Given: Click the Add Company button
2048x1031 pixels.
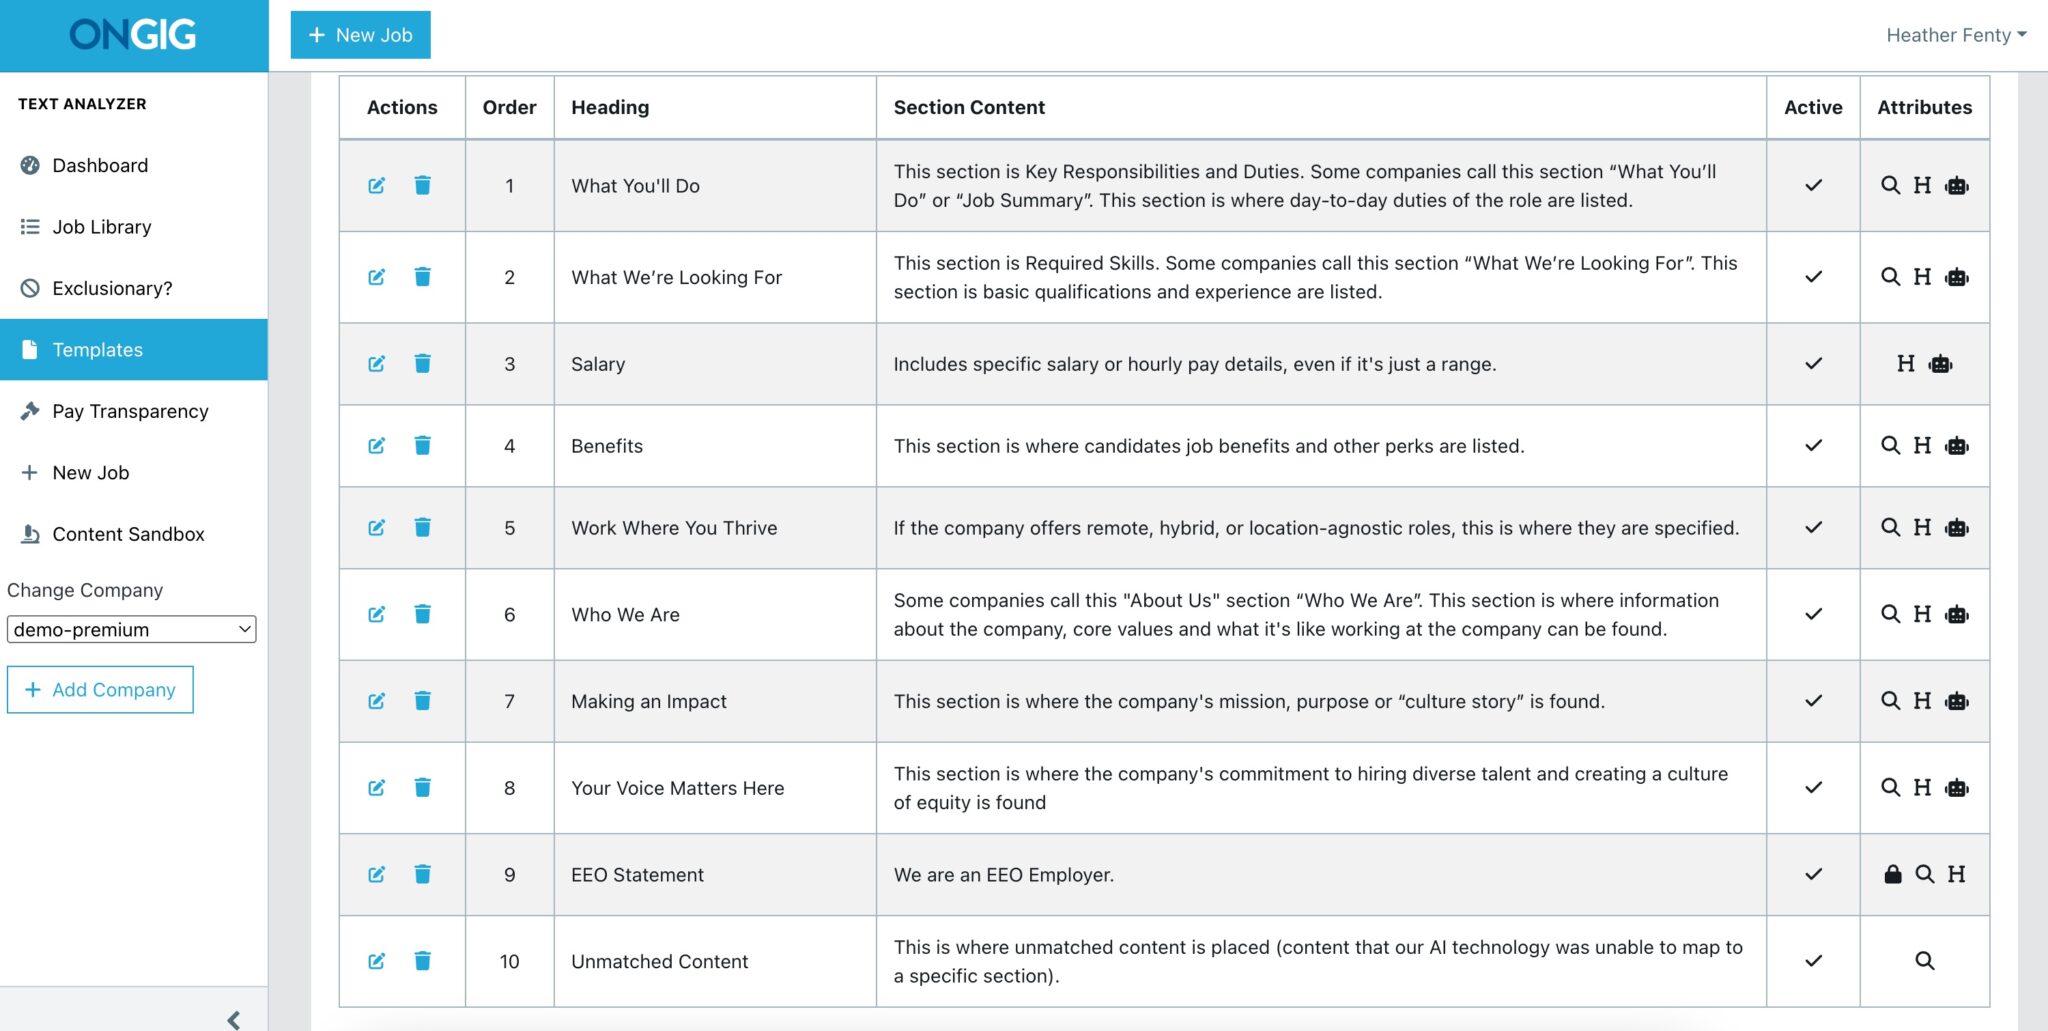Looking at the screenshot, I should point(100,689).
